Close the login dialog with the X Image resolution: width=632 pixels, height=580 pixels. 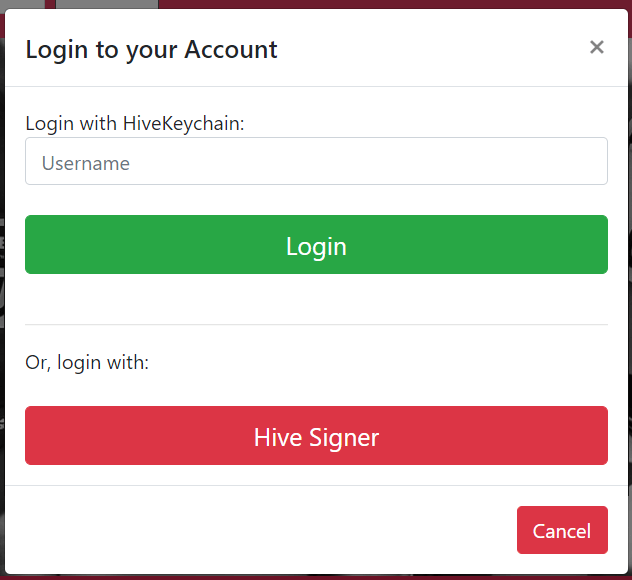coord(597,47)
